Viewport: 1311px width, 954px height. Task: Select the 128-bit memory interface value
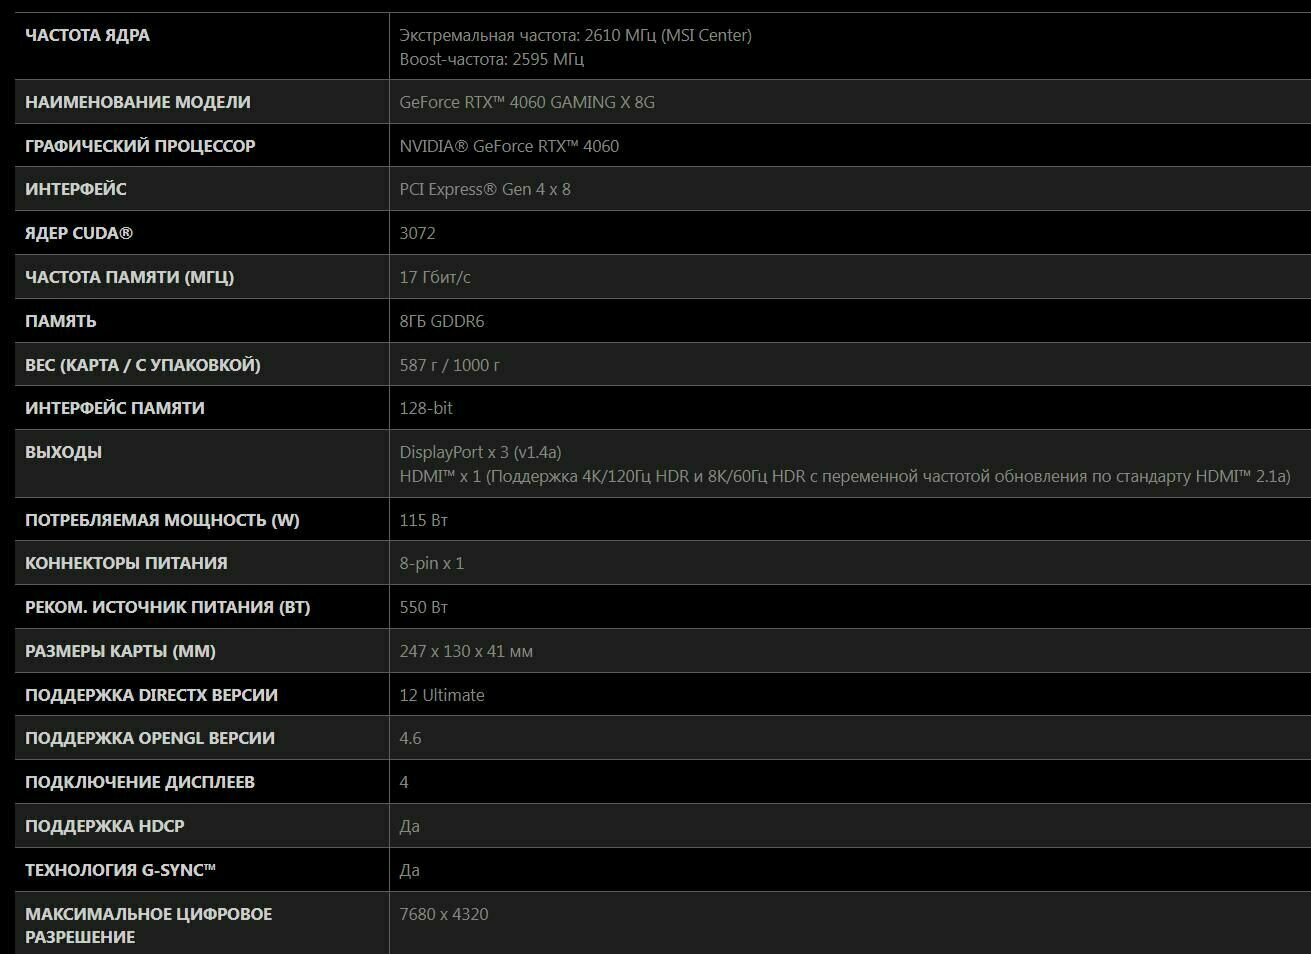click(426, 408)
